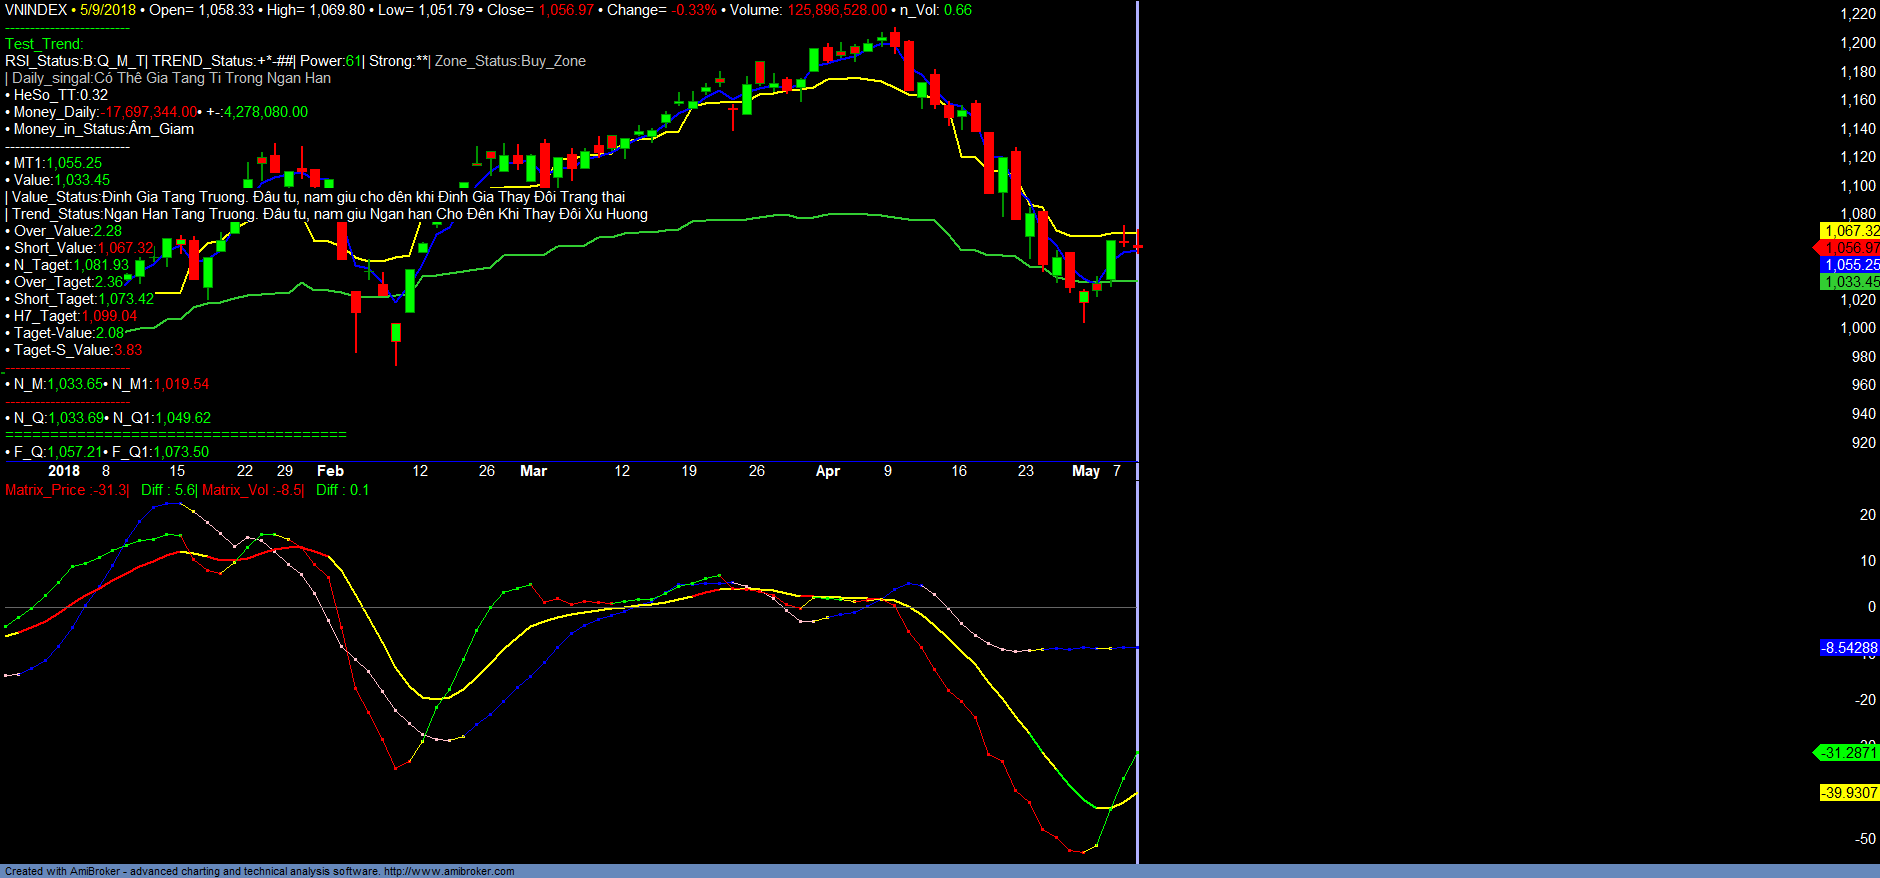This screenshot has width=1880, height=878.
Task: Select the Apr label on date axis
Action: 827,471
